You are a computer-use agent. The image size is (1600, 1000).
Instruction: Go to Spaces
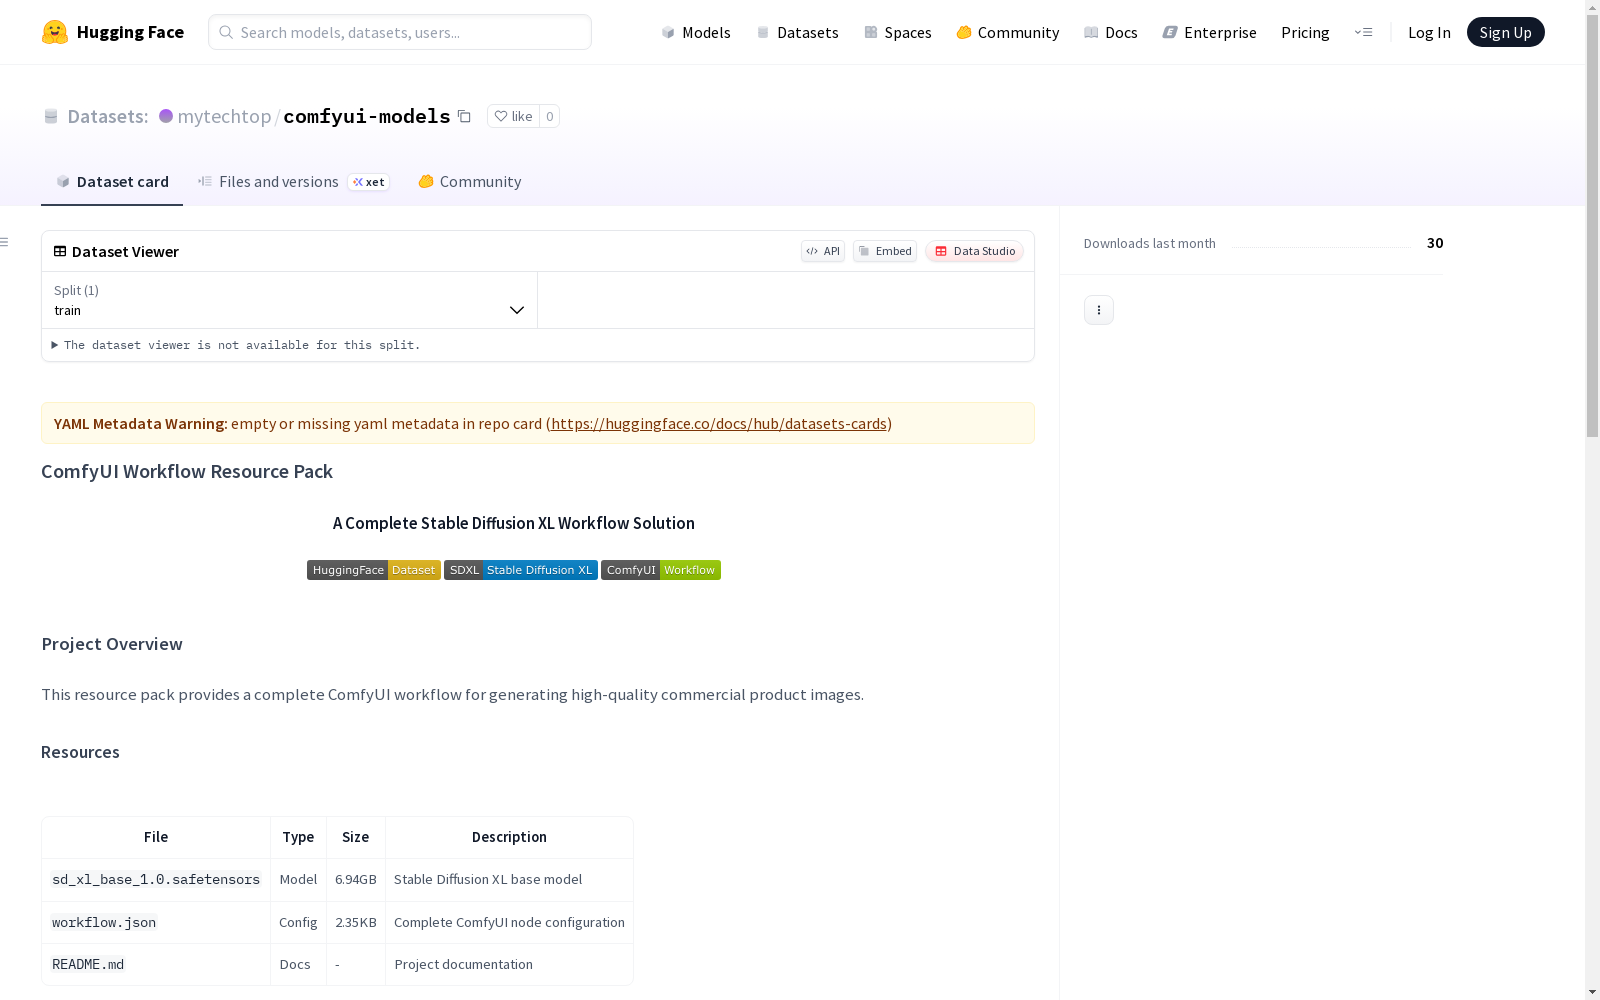[x=898, y=32]
